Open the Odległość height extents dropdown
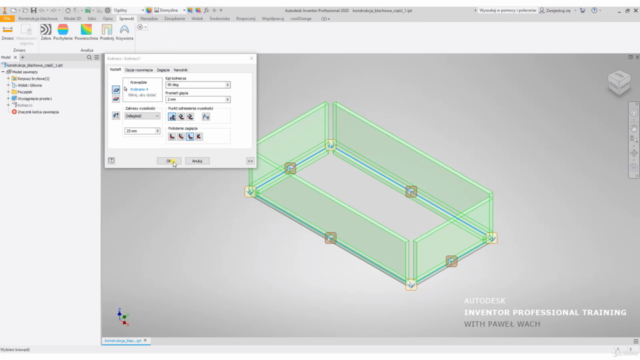The image size is (640, 360). click(x=142, y=116)
